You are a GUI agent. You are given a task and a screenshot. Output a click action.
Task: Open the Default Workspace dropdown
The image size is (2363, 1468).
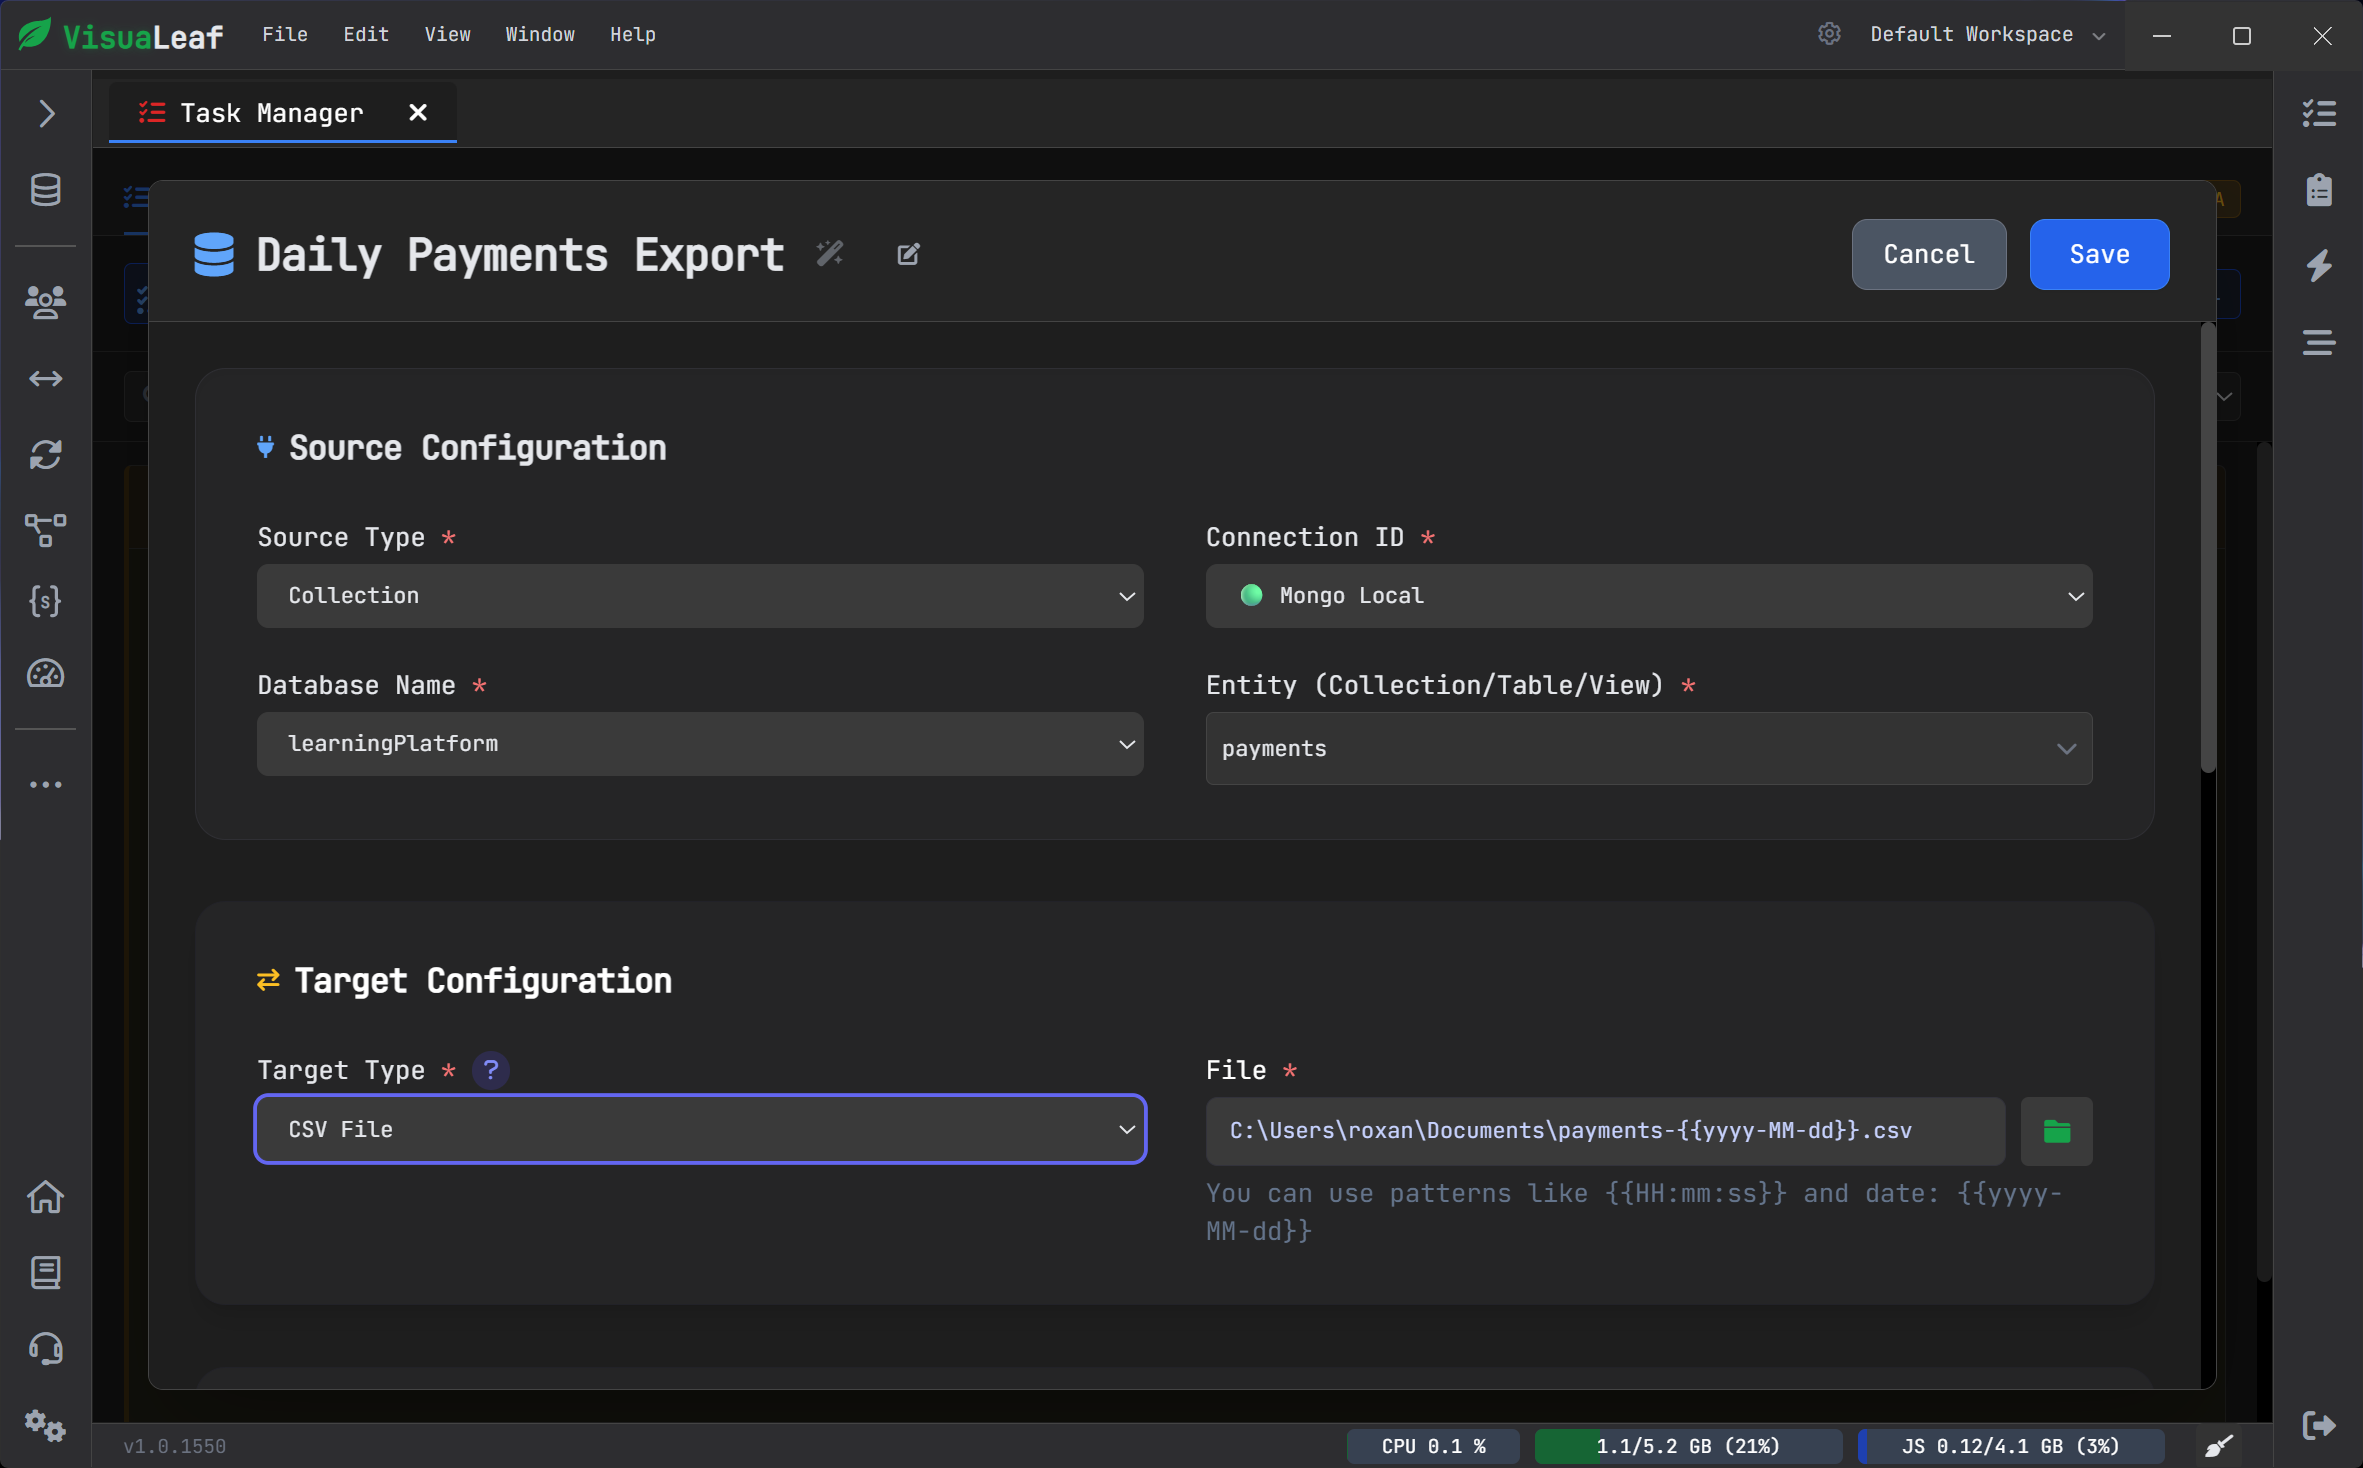[1988, 34]
